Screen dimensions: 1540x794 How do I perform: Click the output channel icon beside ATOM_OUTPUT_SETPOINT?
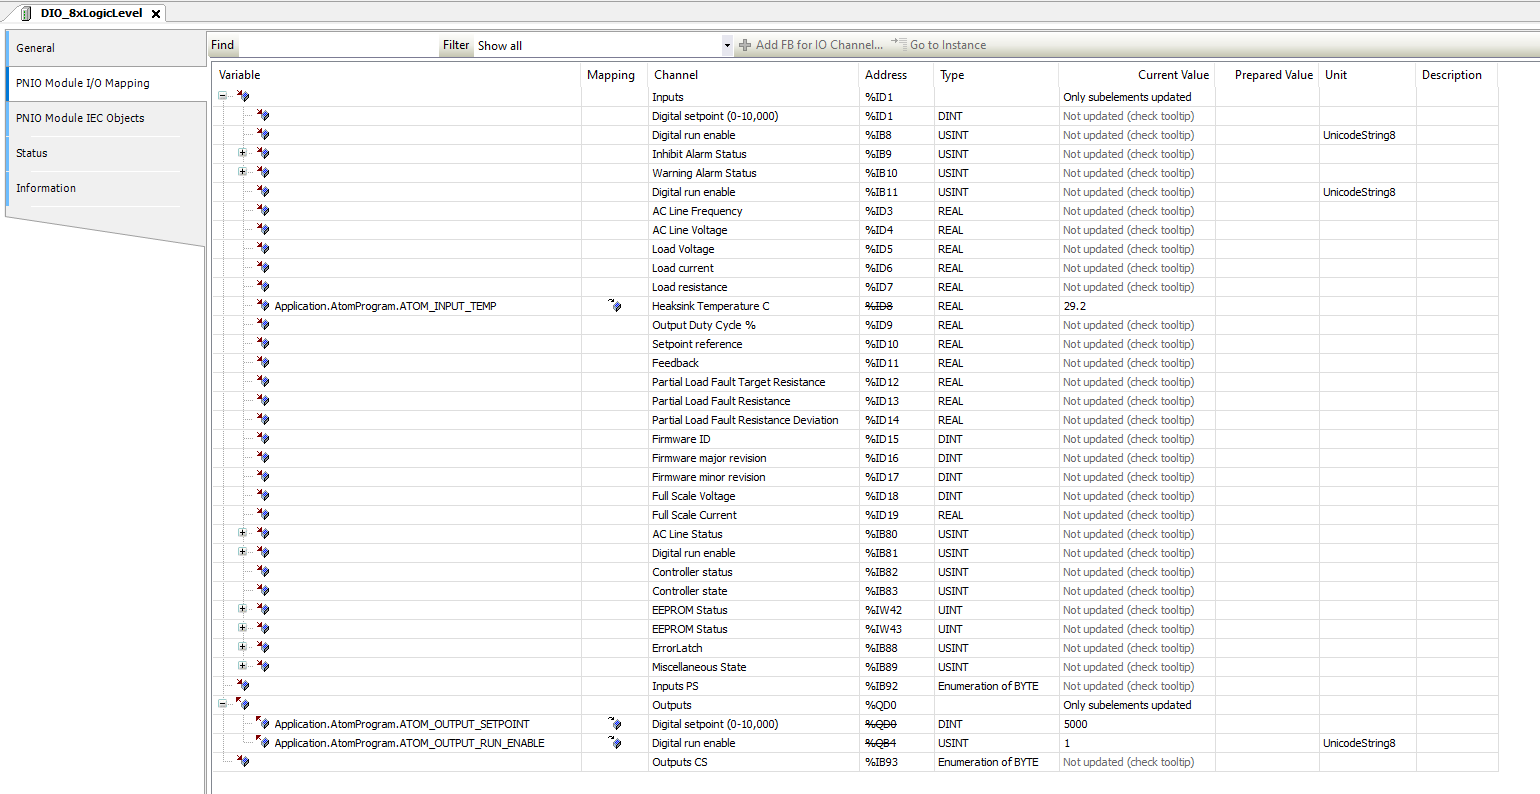pyautogui.click(x=263, y=724)
